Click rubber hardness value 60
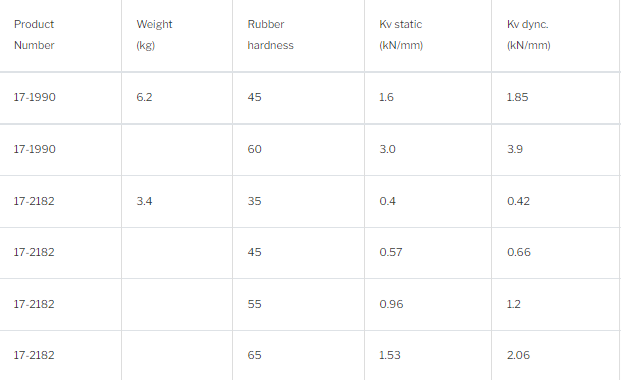 [254, 149]
